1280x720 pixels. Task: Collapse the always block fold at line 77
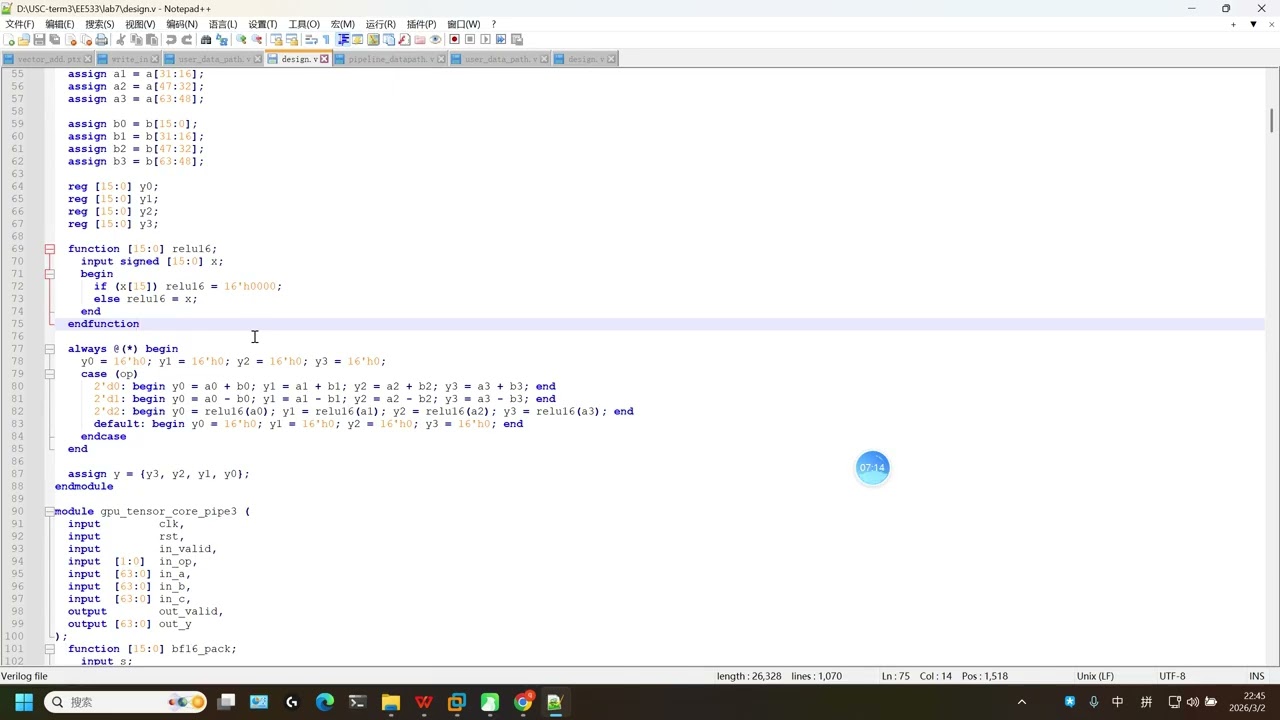[49, 349]
